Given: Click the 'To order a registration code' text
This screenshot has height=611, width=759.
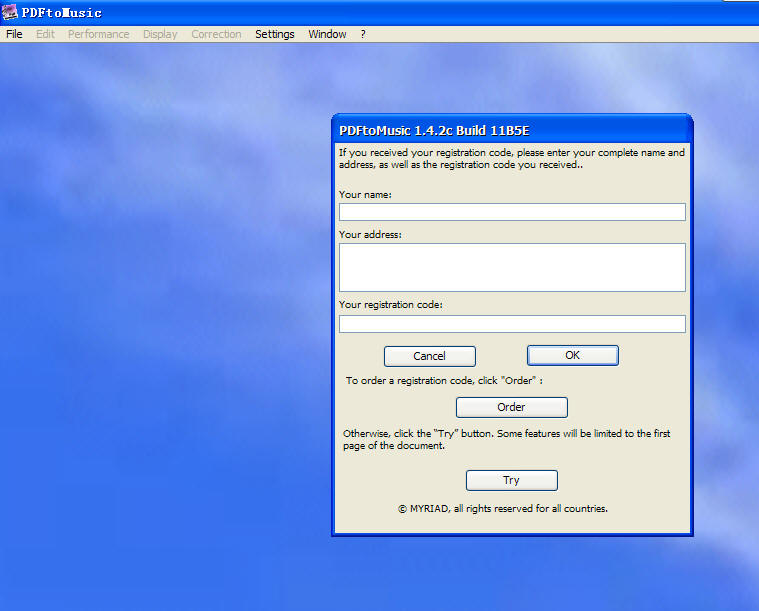Looking at the screenshot, I should point(444,381).
